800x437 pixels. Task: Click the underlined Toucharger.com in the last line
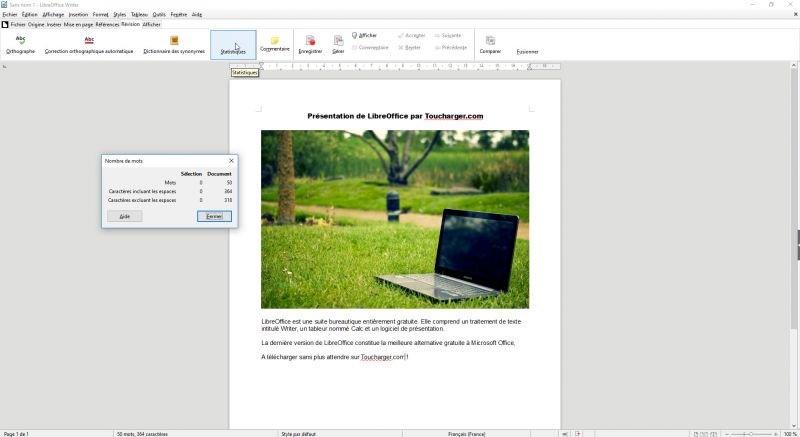[x=382, y=357]
